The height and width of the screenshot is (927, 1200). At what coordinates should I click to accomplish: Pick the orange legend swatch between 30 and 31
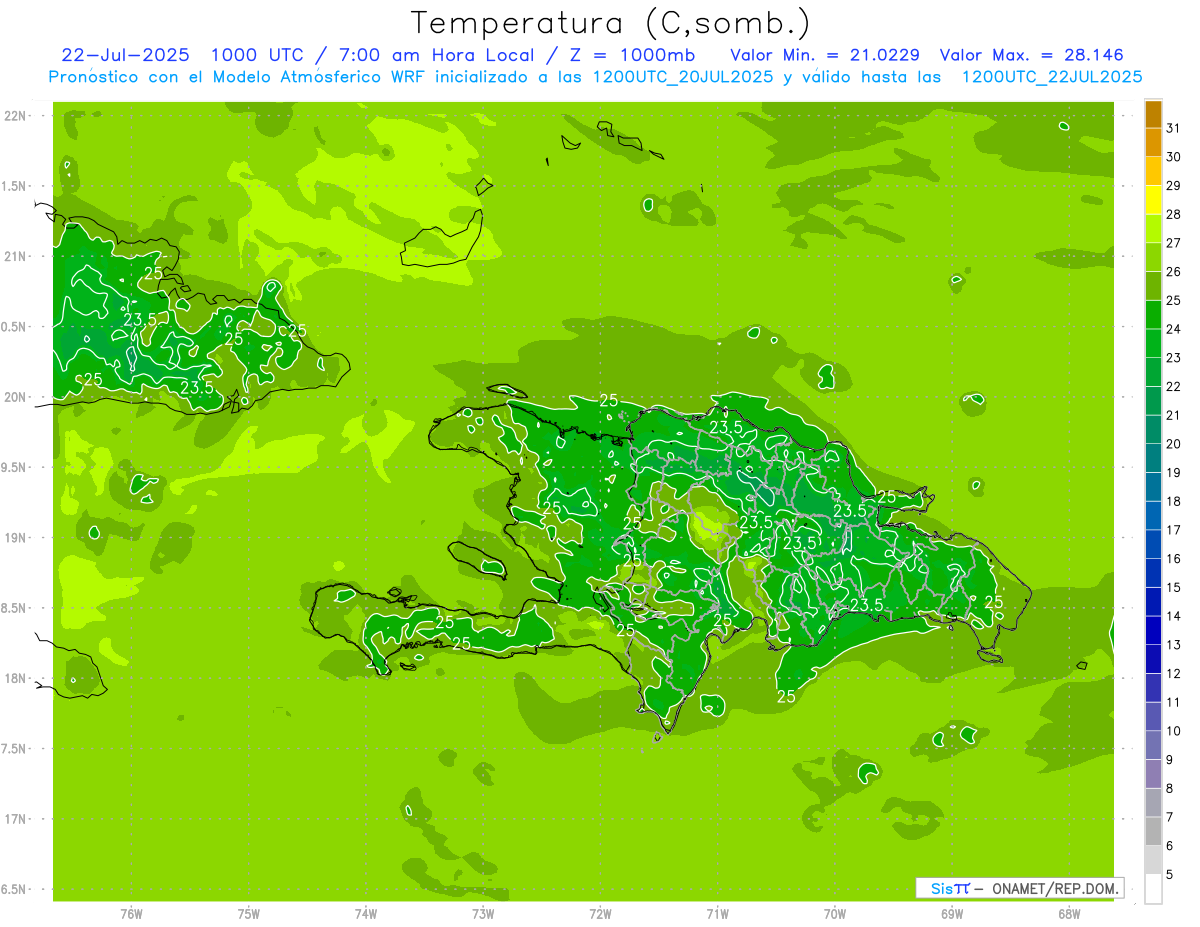1153,143
